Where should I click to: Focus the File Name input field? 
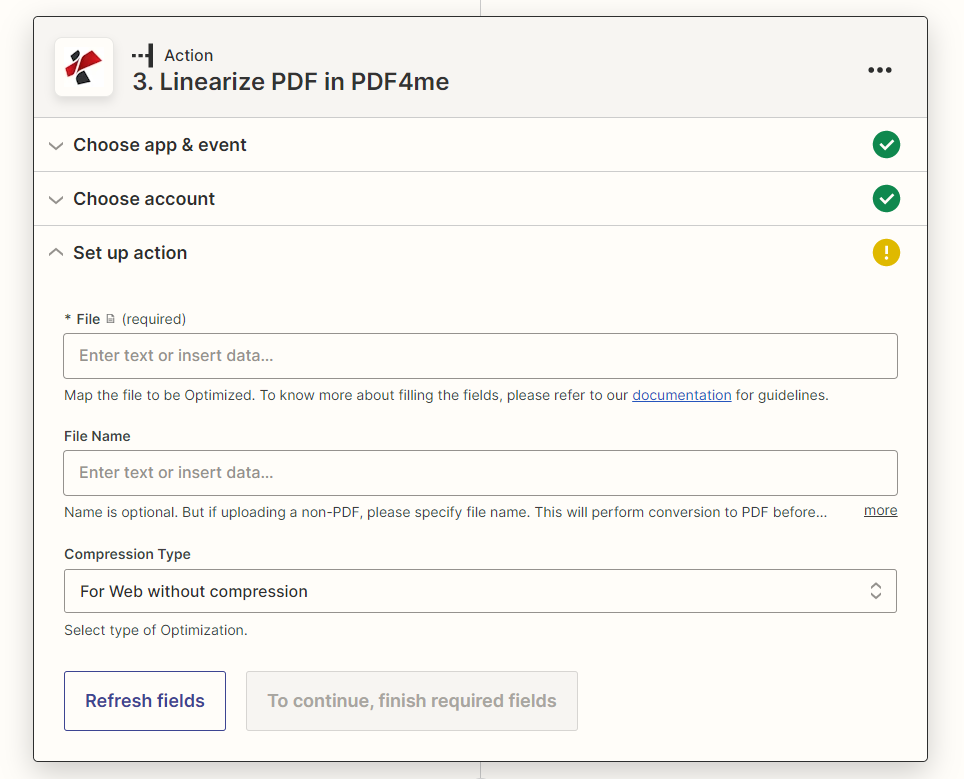(480, 473)
